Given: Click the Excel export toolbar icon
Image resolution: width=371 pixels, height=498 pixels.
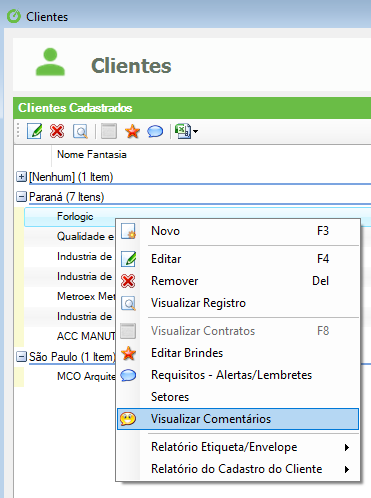Looking at the screenshot, I should (183, 131).
